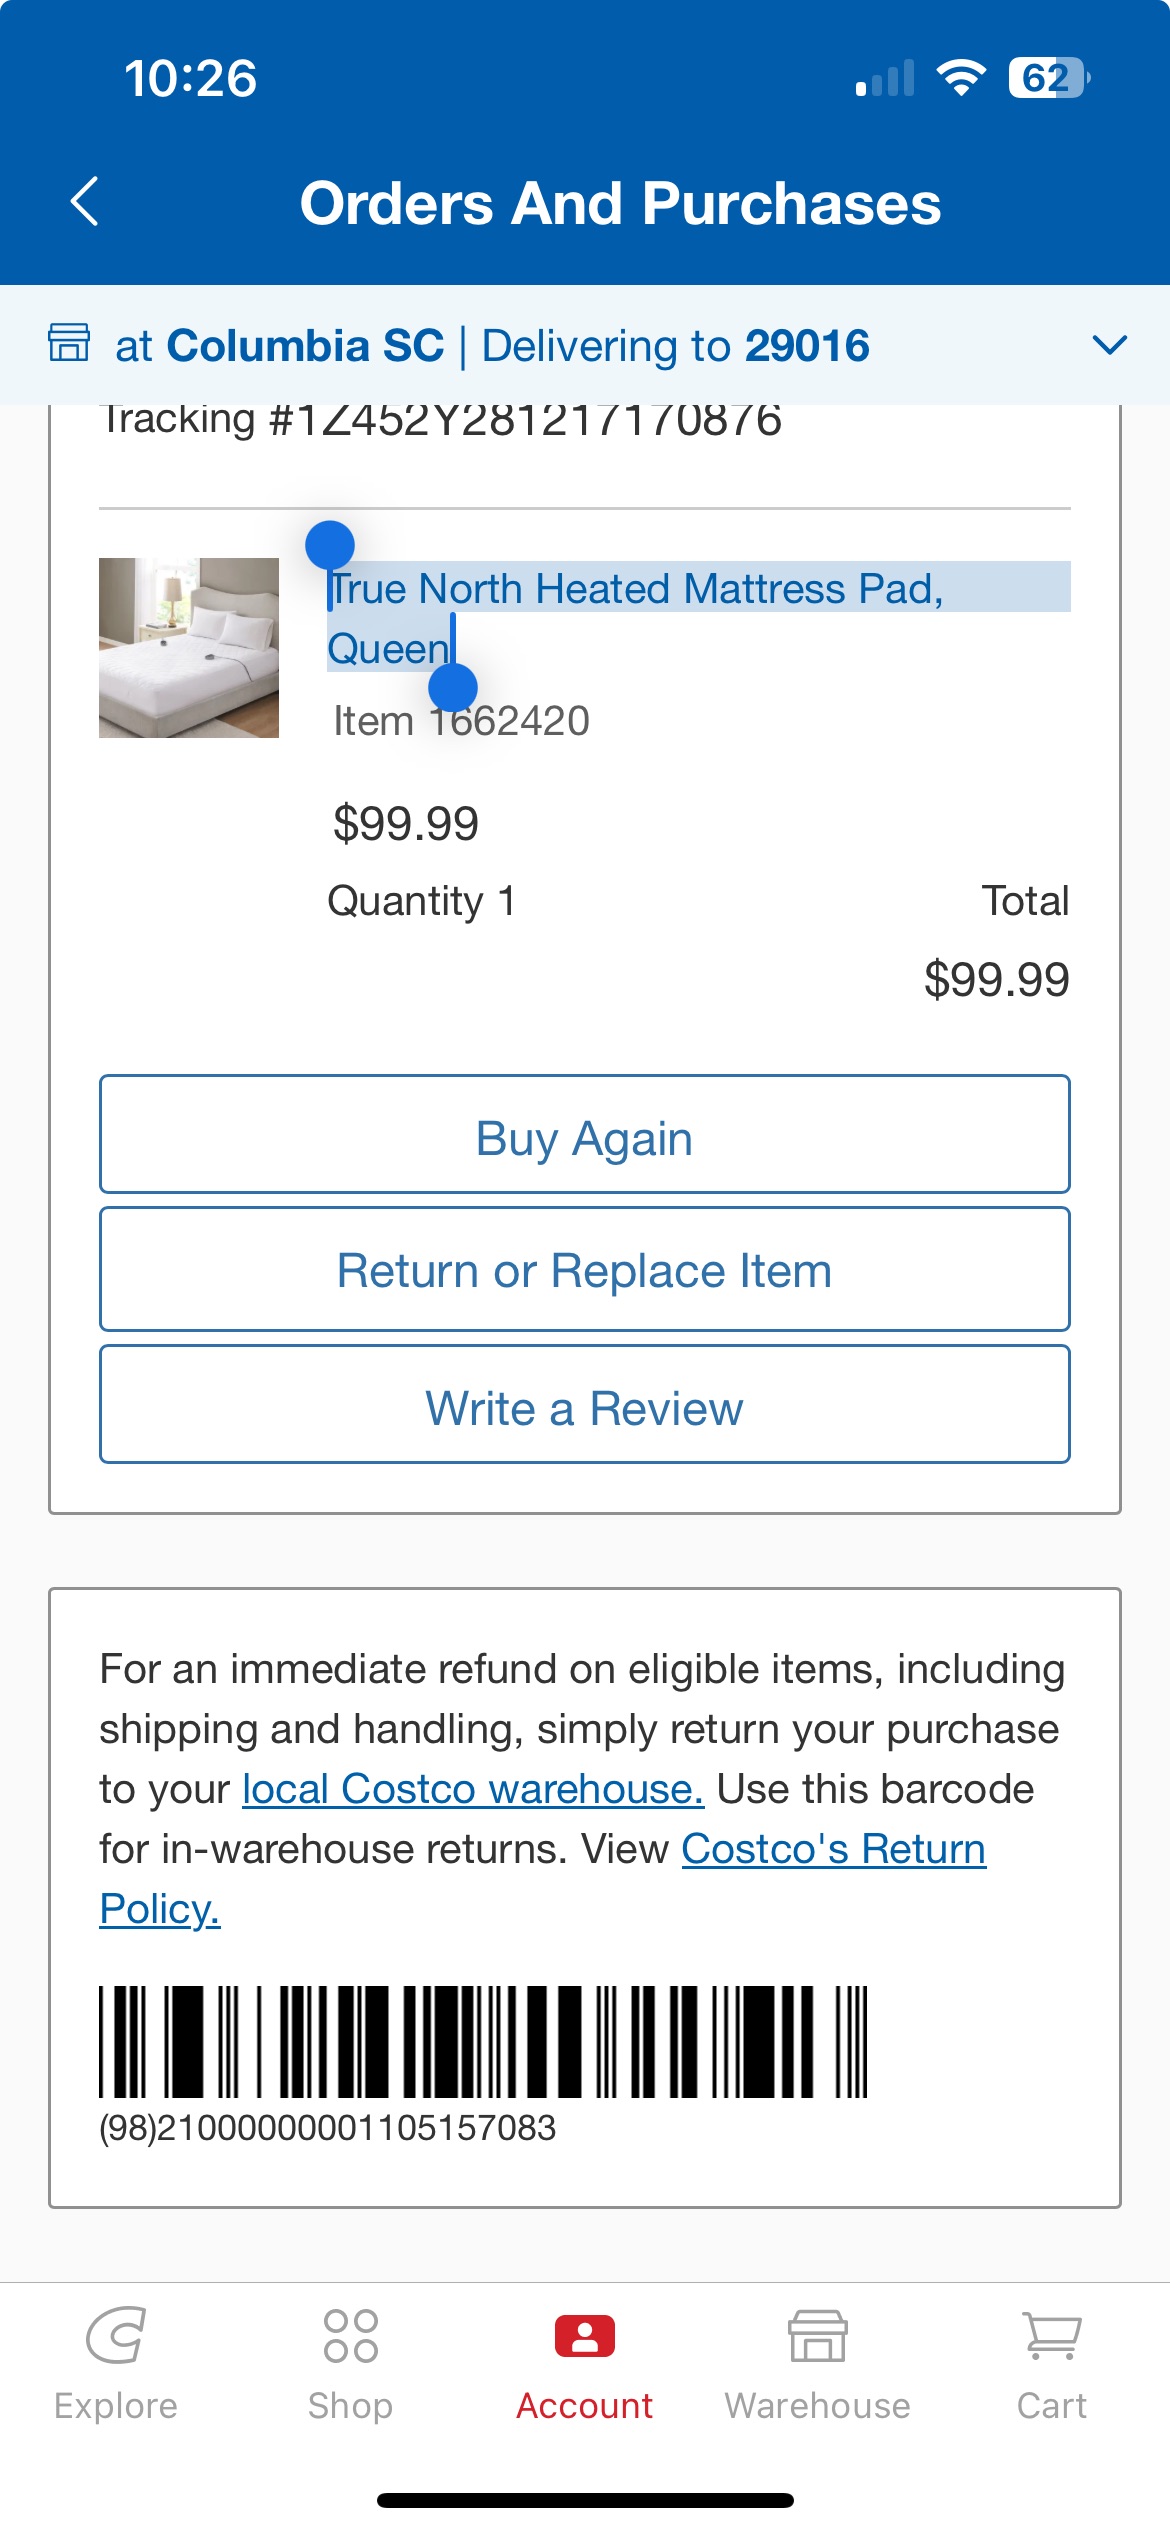Tap the lower text selection handle

click(453, 688)
